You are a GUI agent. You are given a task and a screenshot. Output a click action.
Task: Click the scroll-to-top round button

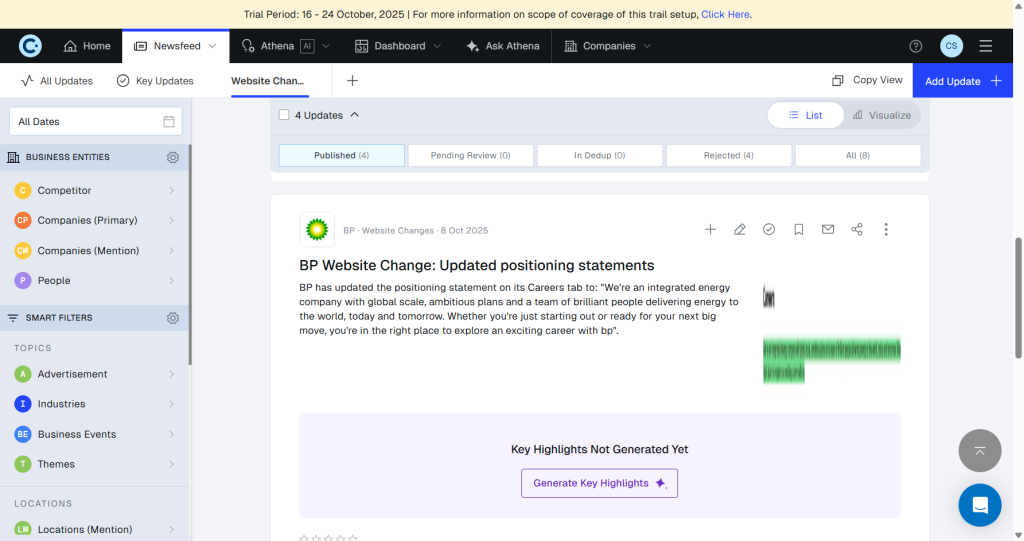tap(980, 450)
